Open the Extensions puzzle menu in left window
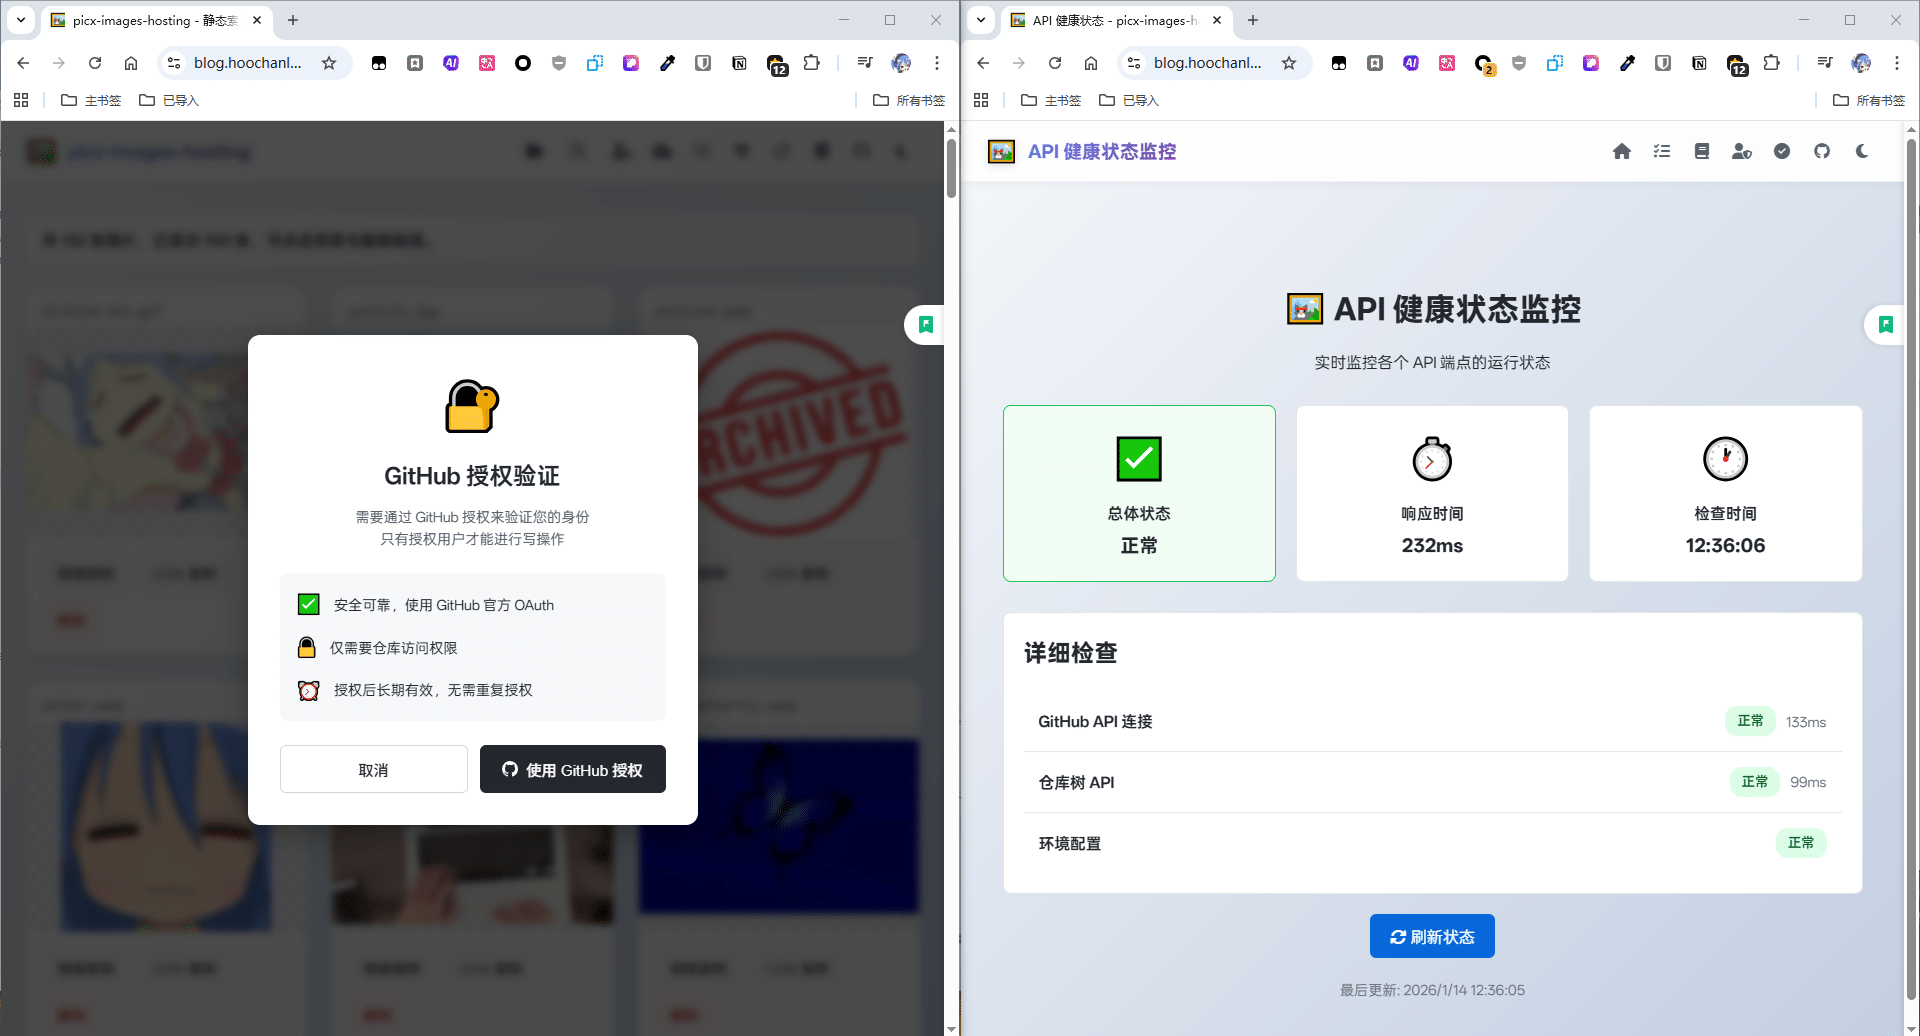 tap(812, 63)
